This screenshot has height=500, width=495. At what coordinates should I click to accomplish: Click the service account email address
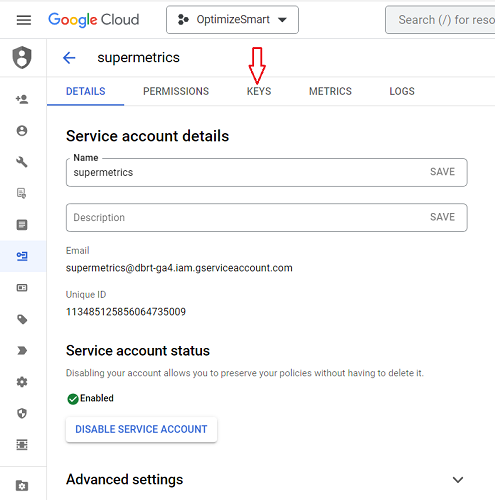[x=179, y=268]
